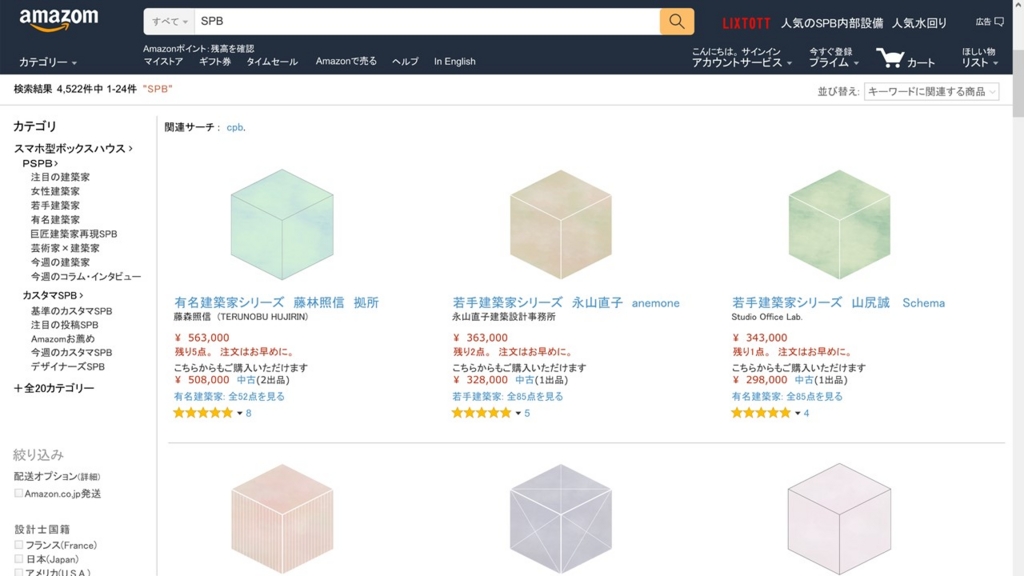Open the カテゴリー navigation menu
Viewport: 1024px width, 576px height.
point(48,62)
